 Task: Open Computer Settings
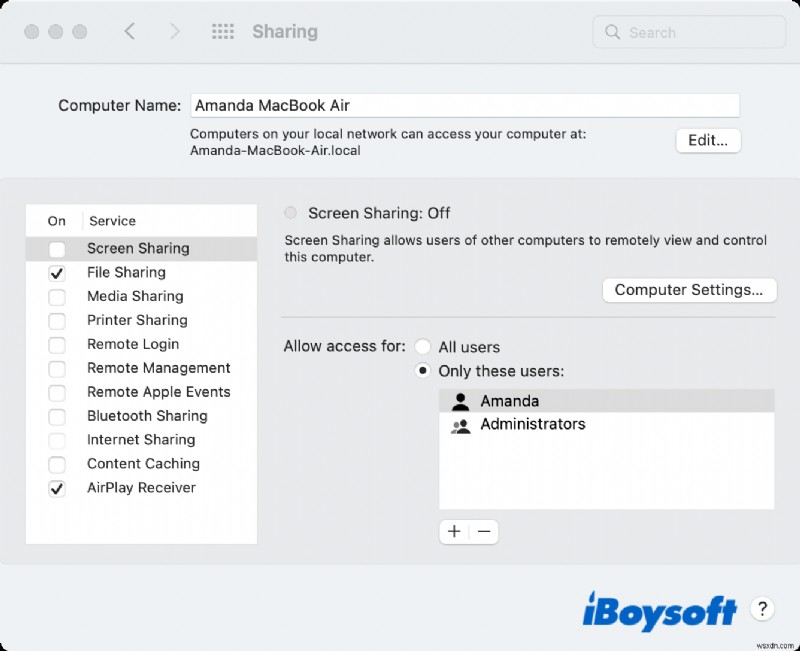pos(689,289)
